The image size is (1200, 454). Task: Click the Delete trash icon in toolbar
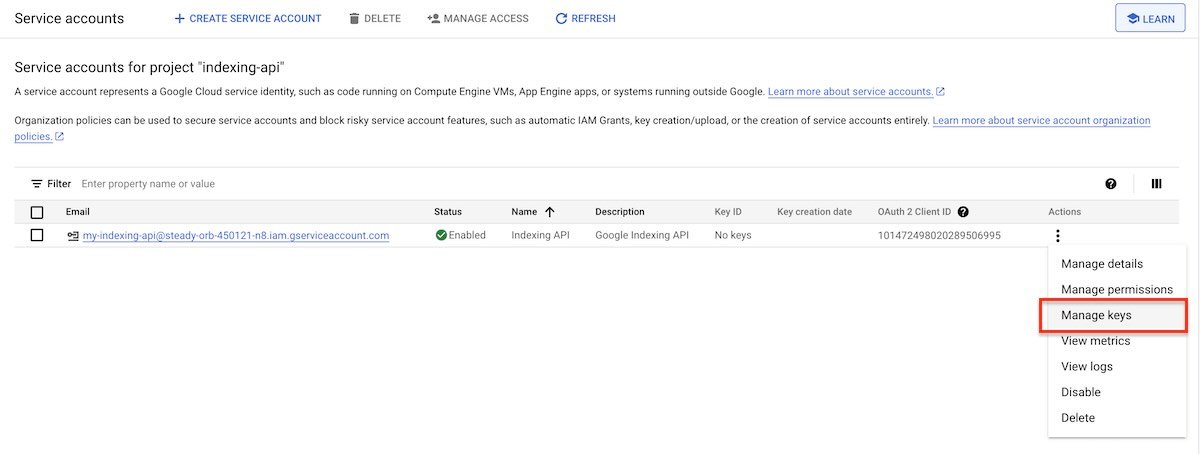pos(354,19)
